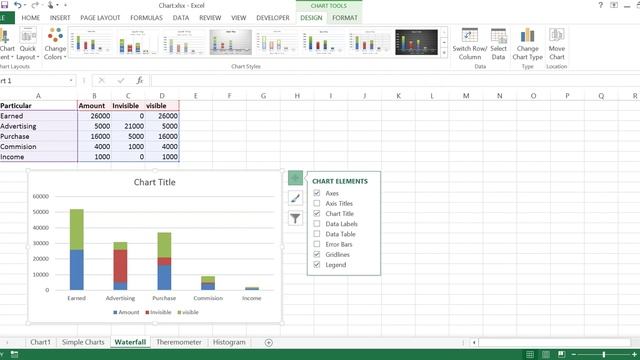Viewport: 640px width, 360px height.
Task: Open Select Data dialog
Action: pyautogui.click(x=498, y=44)
